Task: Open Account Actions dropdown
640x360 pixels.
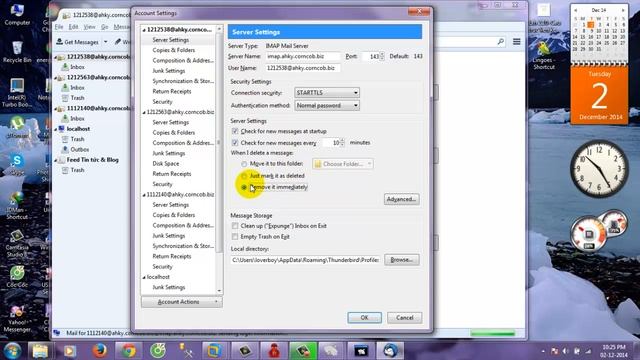Action: tap(182, 302)
